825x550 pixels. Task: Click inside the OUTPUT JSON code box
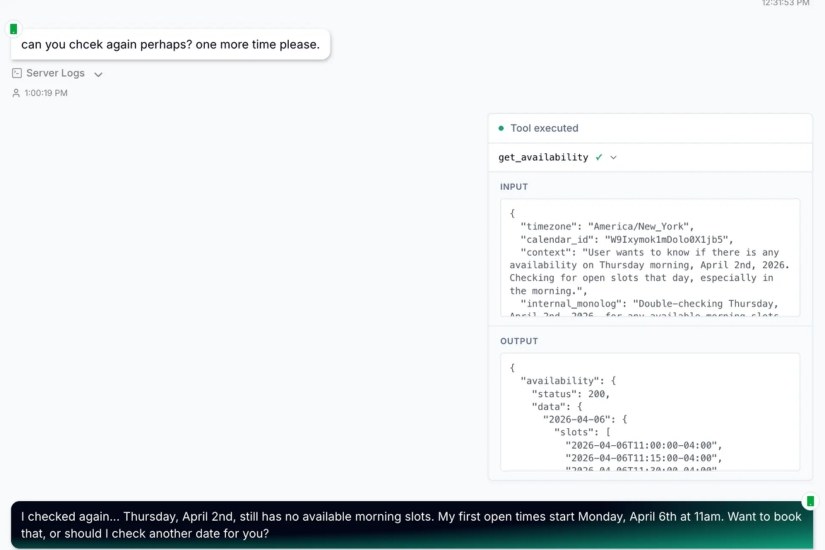coord(650,412)
